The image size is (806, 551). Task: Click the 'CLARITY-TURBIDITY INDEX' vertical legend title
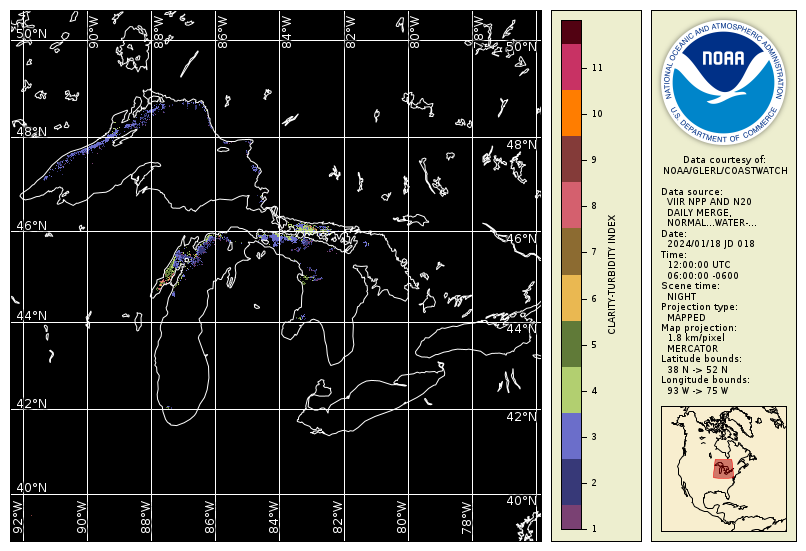[612, 274]
